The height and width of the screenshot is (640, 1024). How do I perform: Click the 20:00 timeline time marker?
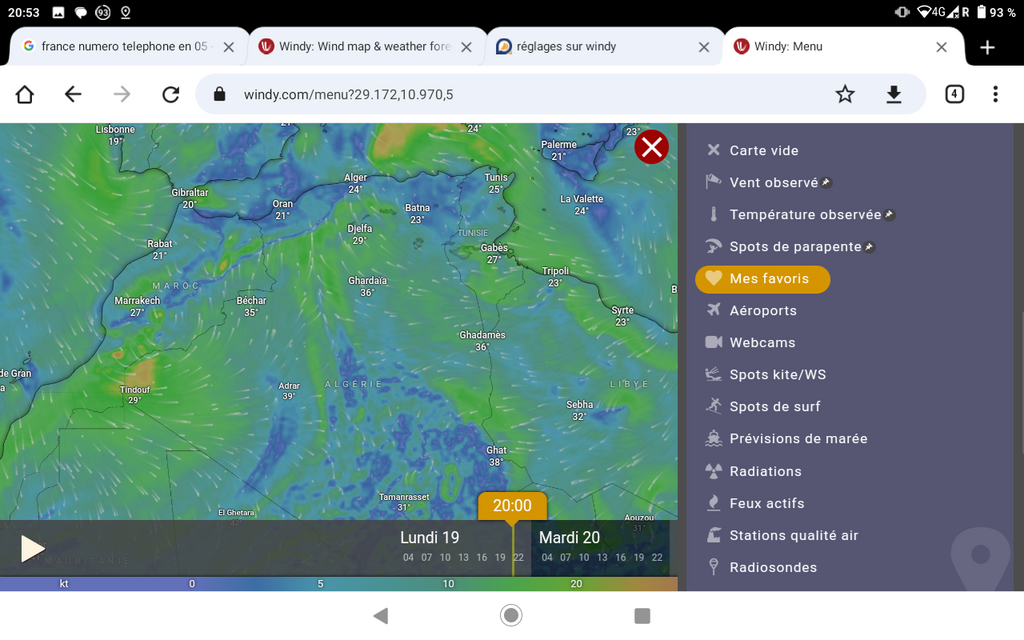click(512, 505)
